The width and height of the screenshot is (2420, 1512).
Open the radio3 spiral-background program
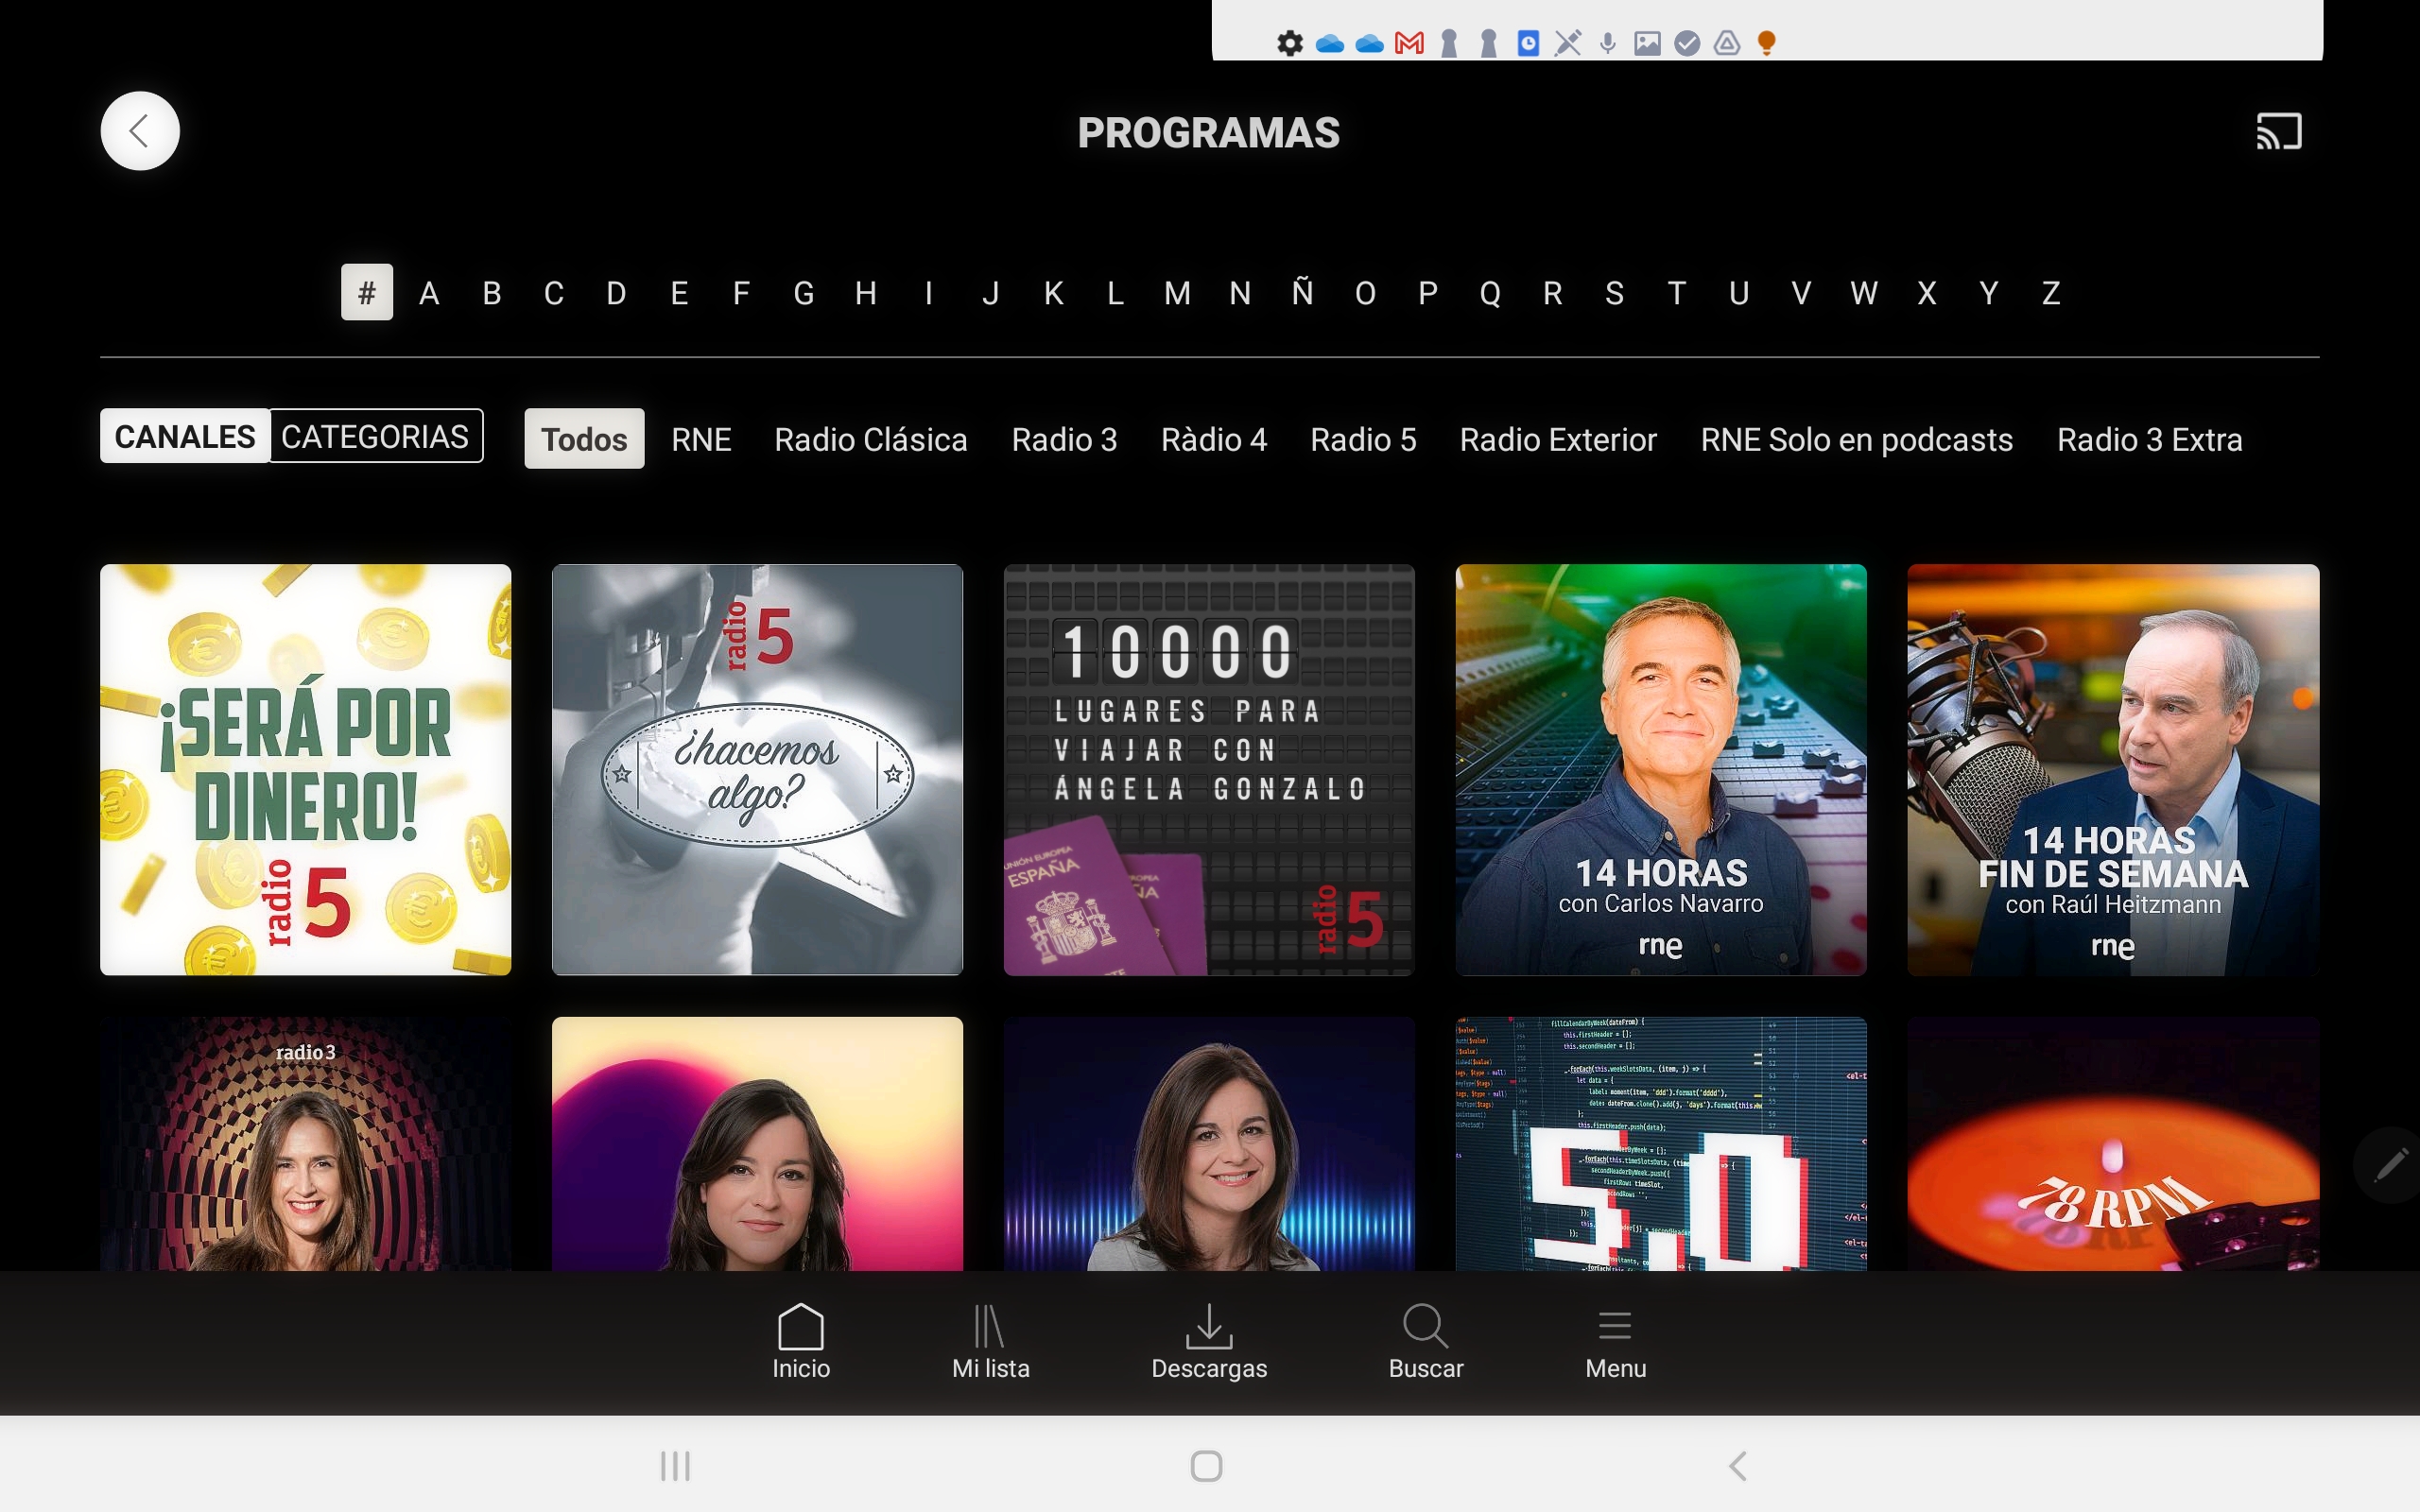point(306,1144)
